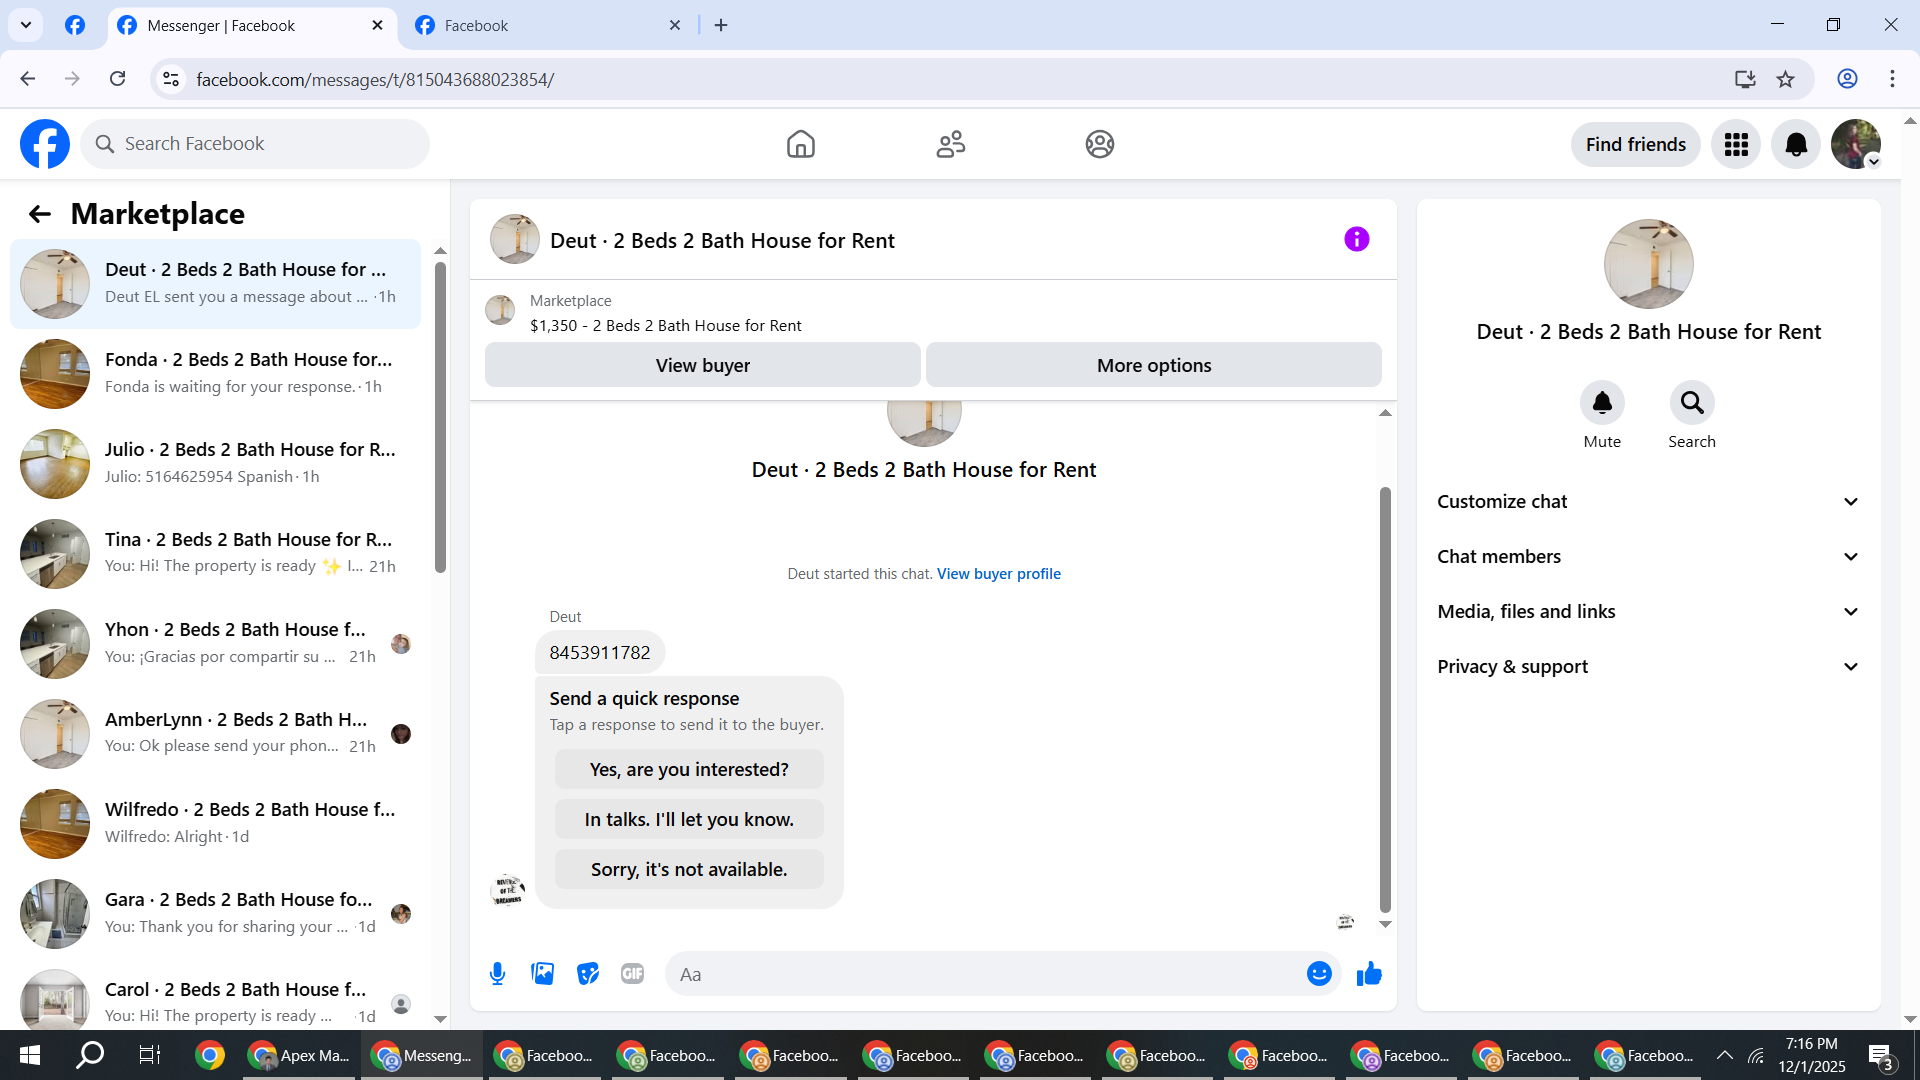This screenshot has height=1080, width=1920.
Task: Search in conversation using magnifier icon
Action: pos(1692,403)
